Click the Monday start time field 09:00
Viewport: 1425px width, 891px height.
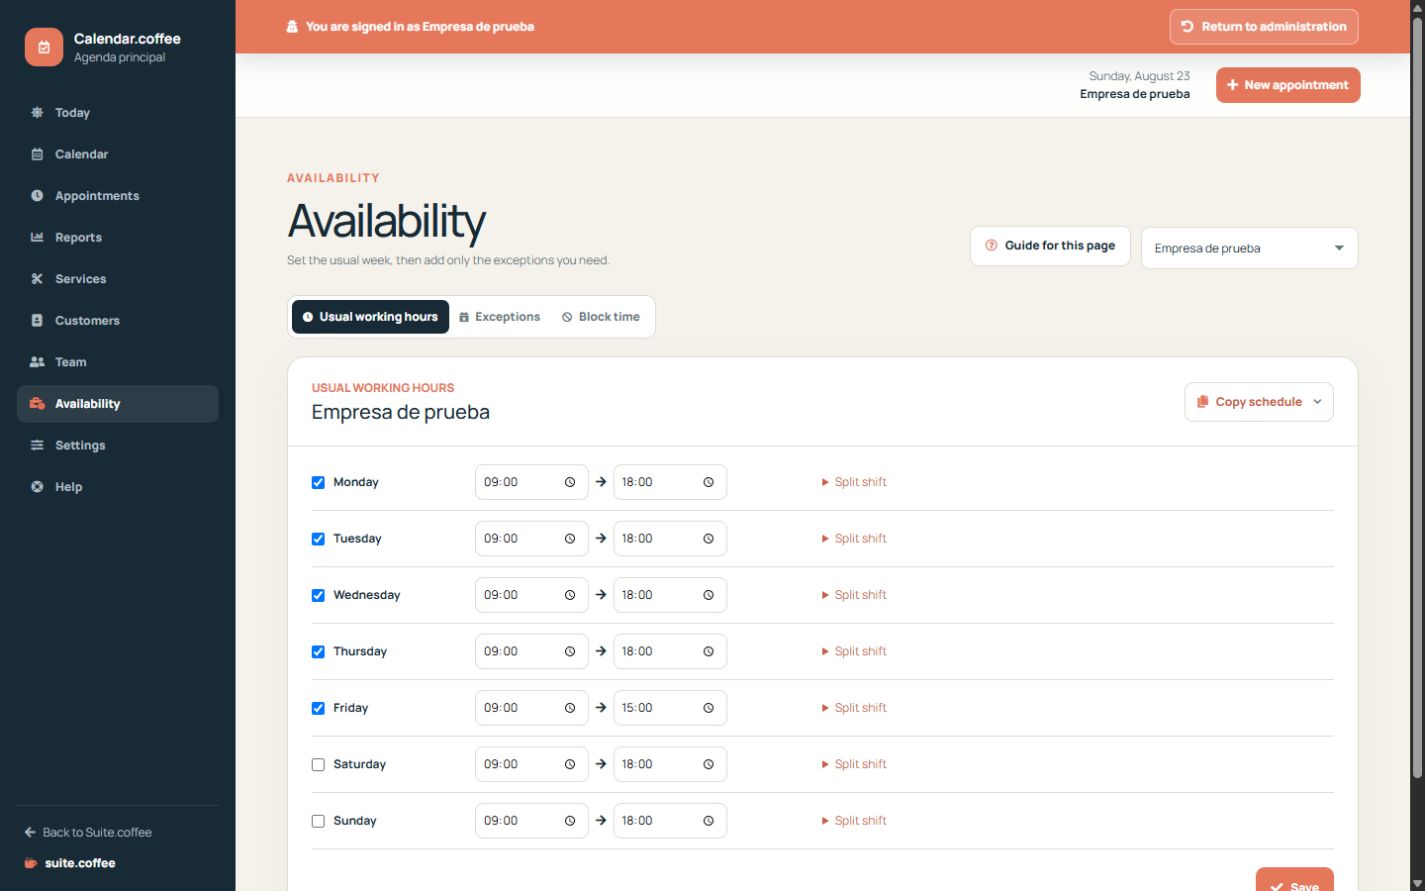(531, 482)
